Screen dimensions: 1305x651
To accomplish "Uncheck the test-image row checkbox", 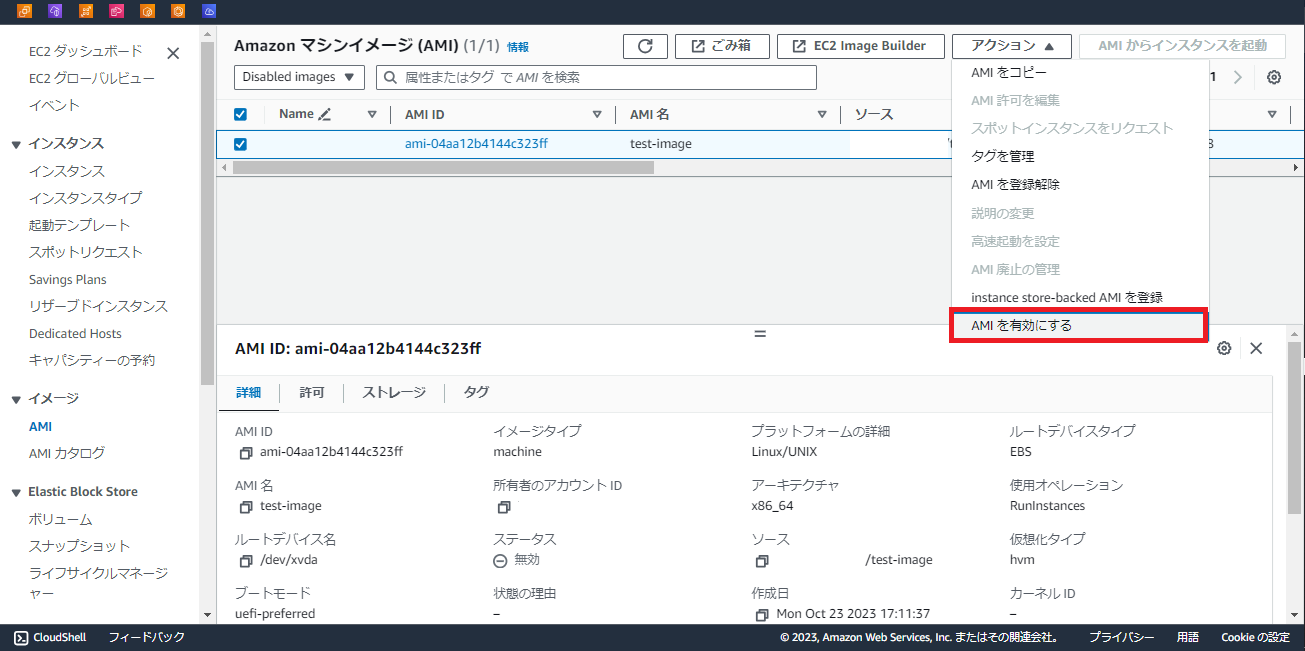I will (x=240, y=144).
